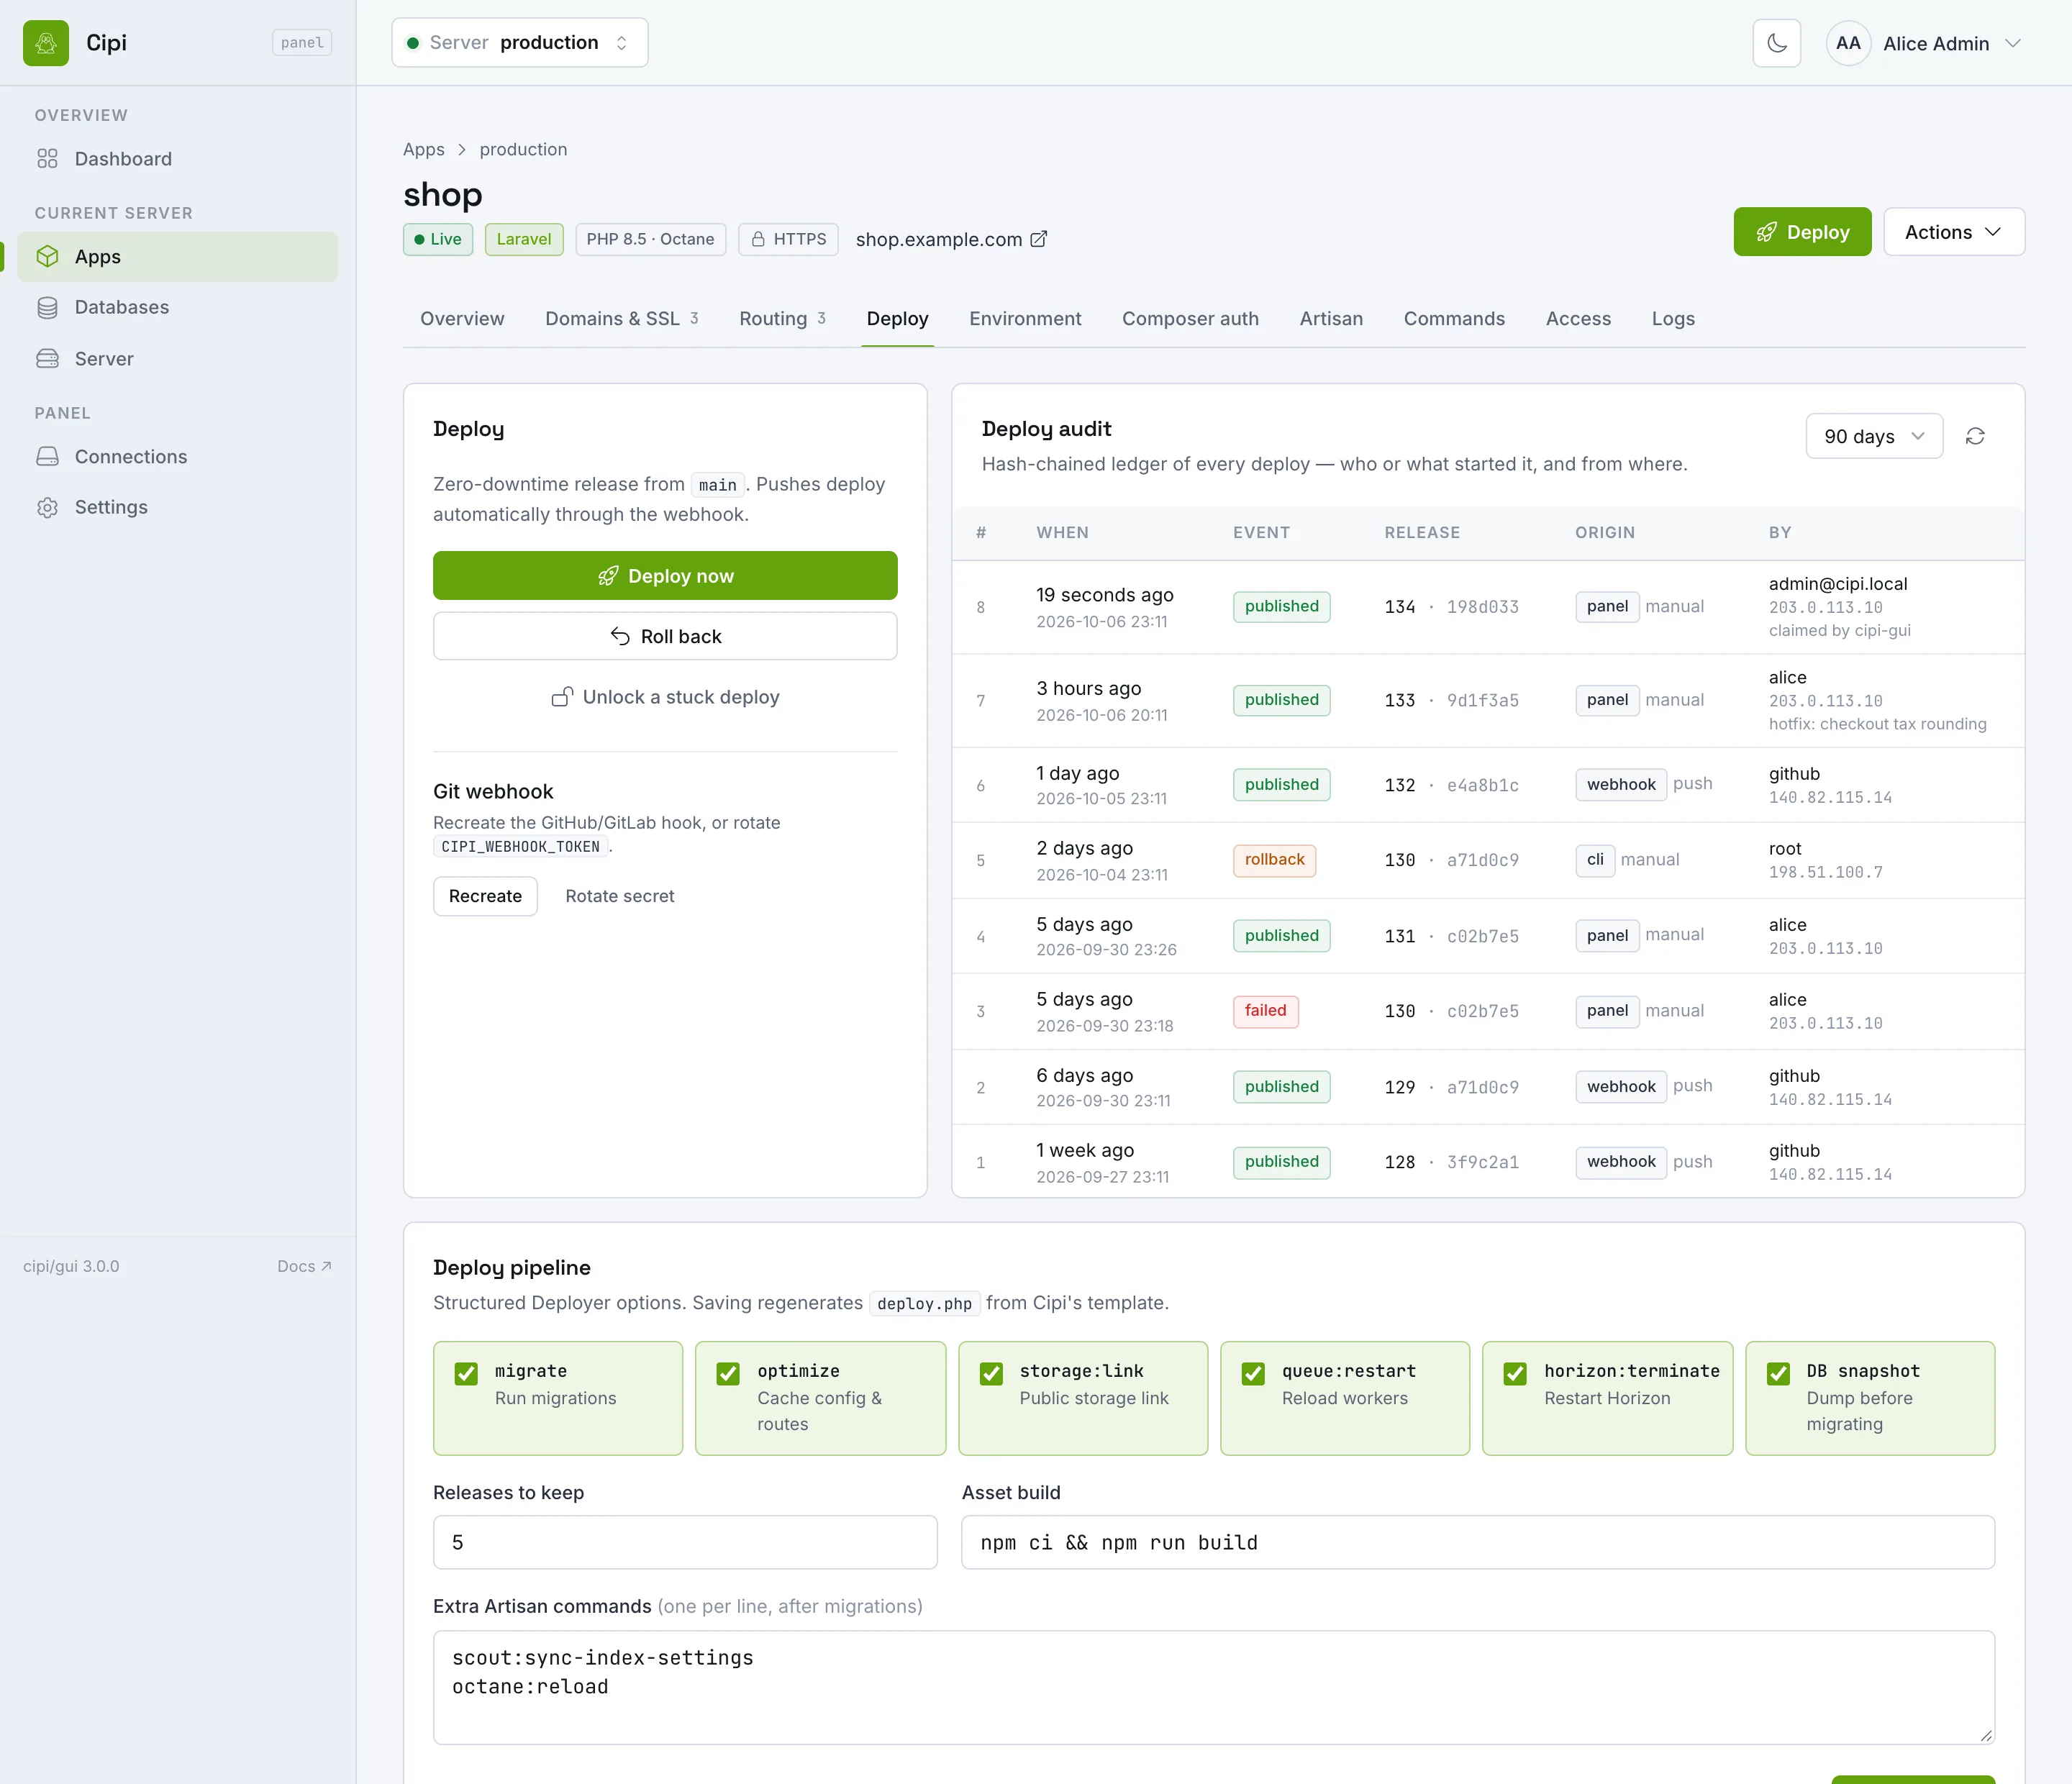Open the Logs tab
2072x1784 pixels.
(x=1673, y=319)
